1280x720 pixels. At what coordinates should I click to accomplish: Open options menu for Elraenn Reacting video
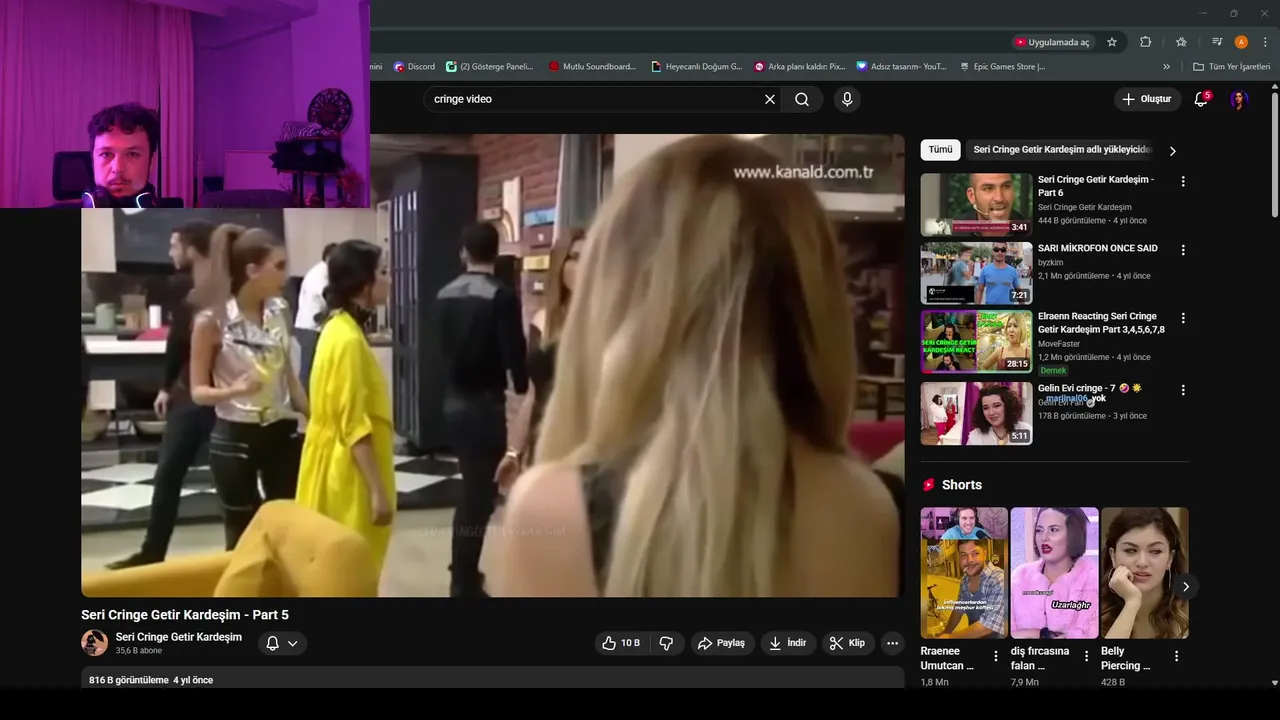[1183, 318]
